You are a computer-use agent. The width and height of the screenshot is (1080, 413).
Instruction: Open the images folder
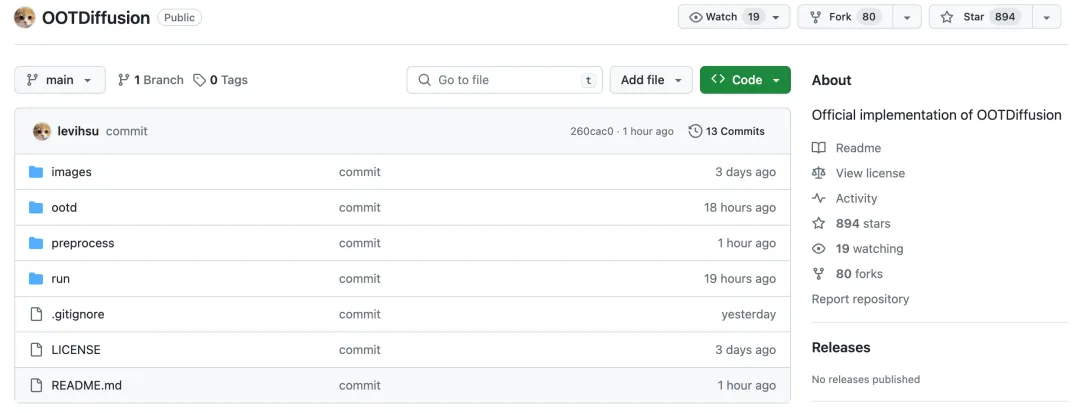(x=71, y=172)
